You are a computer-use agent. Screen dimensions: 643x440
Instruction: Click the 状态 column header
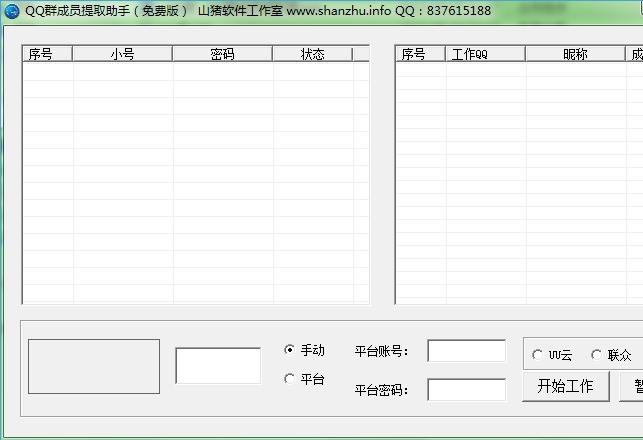click(x=312, y=54)
